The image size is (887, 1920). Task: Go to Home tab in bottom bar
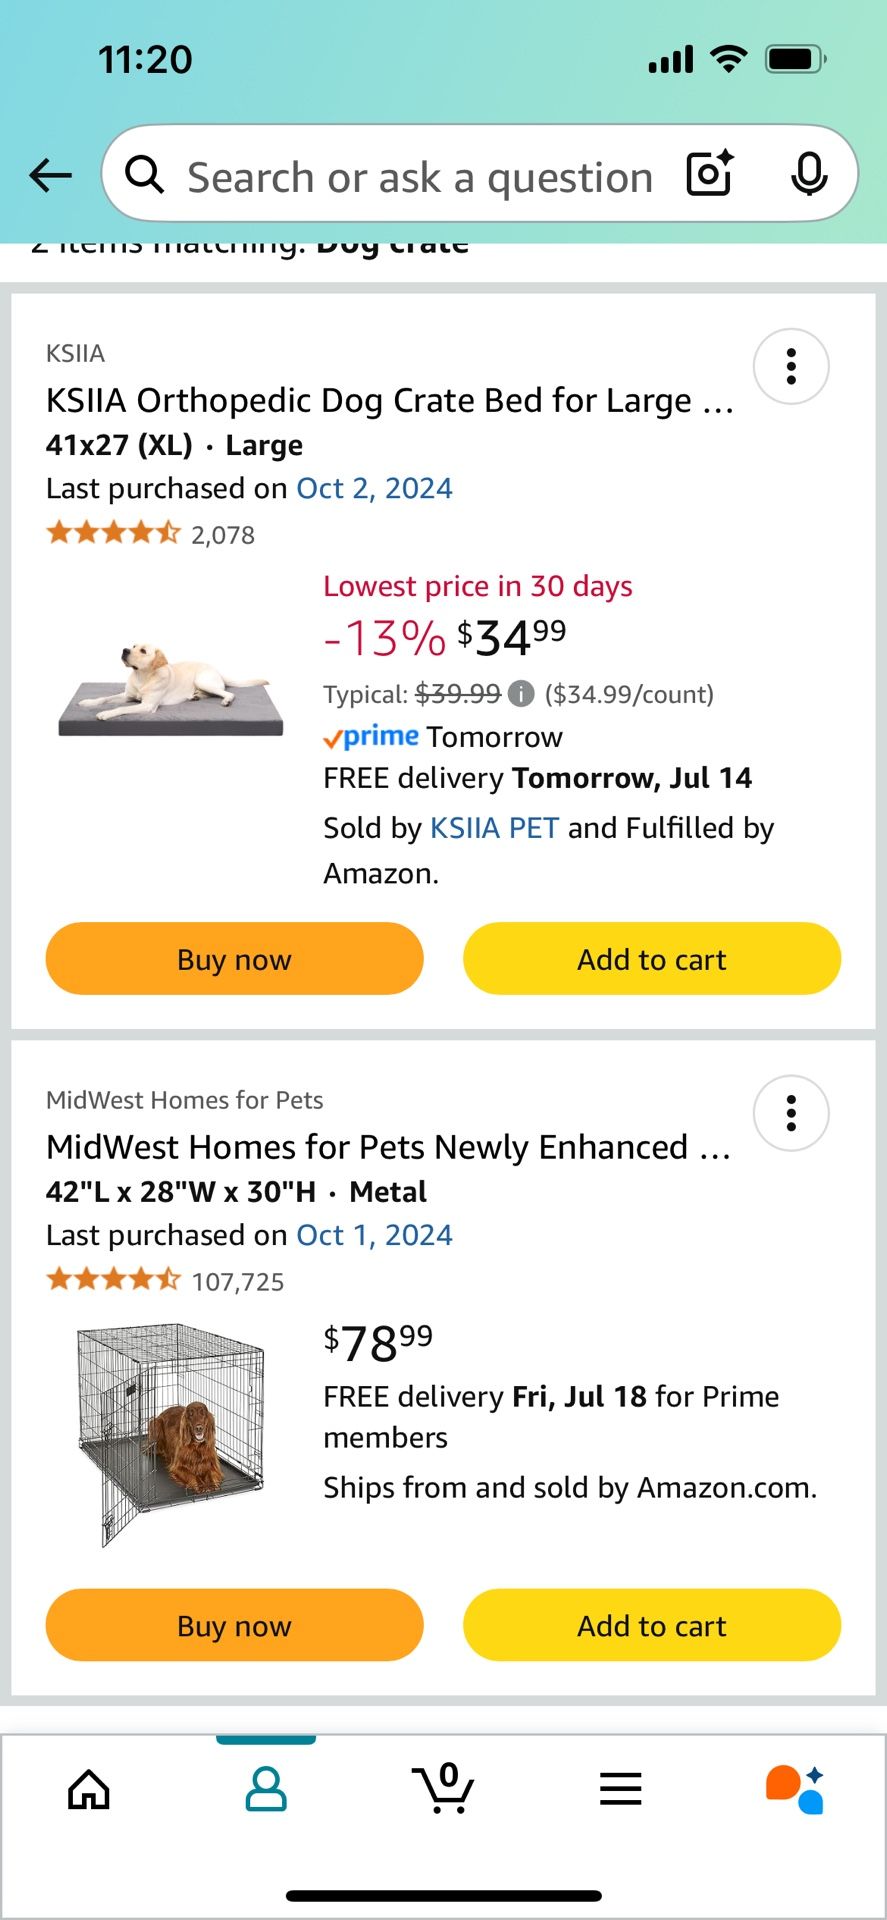pyautogui.click(x=89, y=1789)
